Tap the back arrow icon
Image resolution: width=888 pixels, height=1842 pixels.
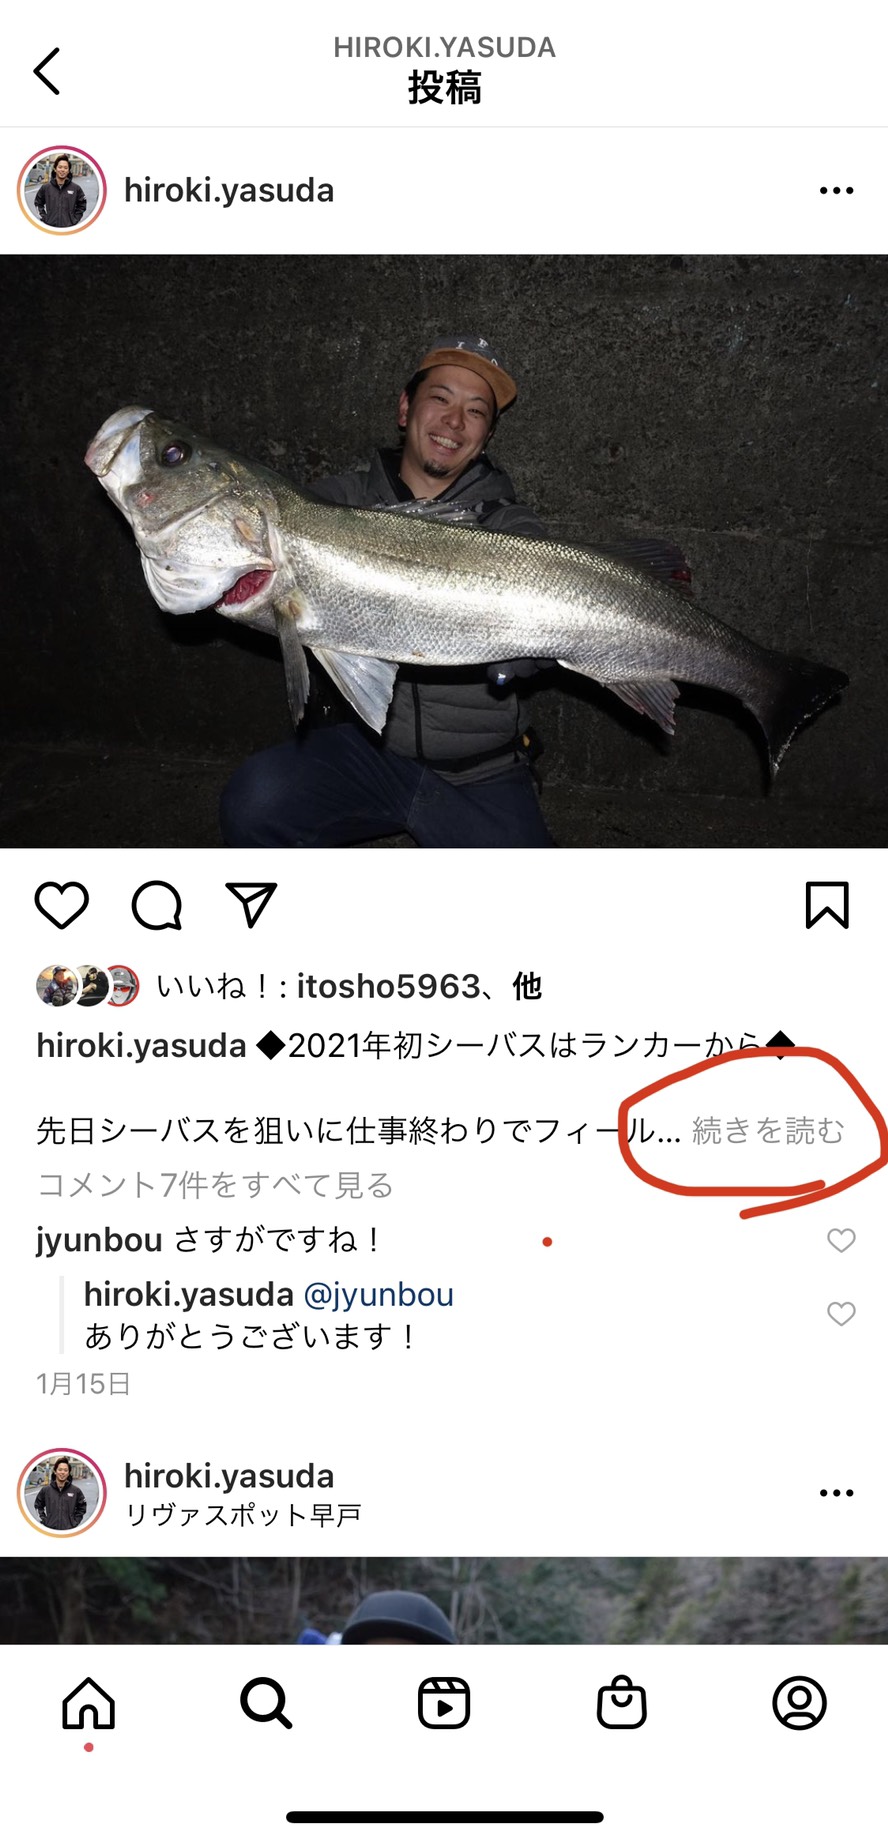click(x=47, y=71)
